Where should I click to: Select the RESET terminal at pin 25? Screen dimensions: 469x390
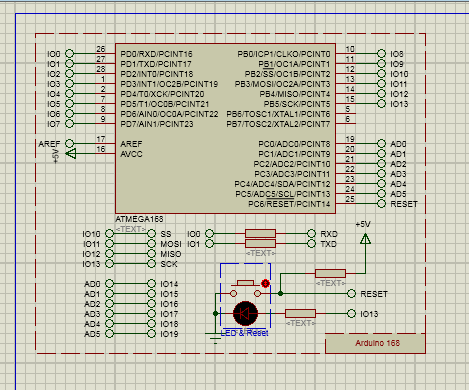pyautogui.click(x=381, y=204)
